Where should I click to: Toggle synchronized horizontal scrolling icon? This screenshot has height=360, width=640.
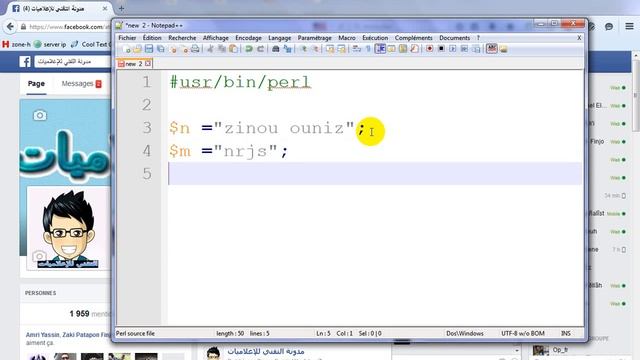342,49
